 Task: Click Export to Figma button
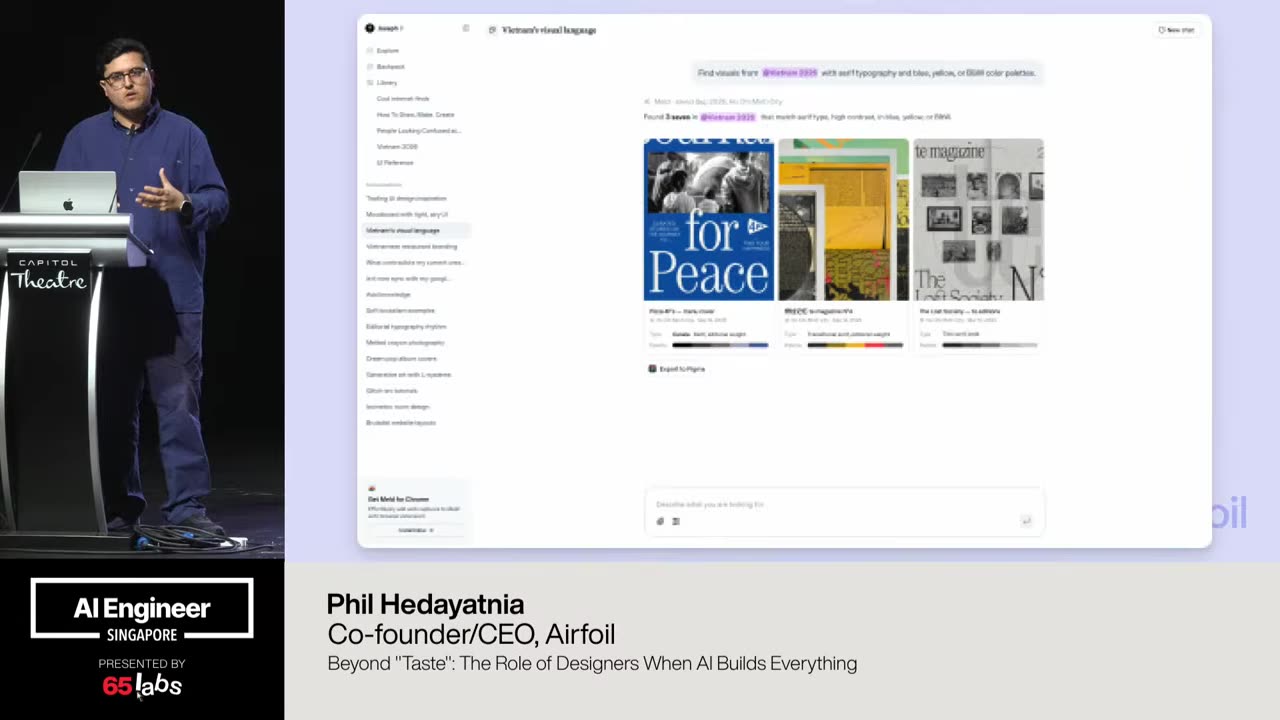point(677,369)
